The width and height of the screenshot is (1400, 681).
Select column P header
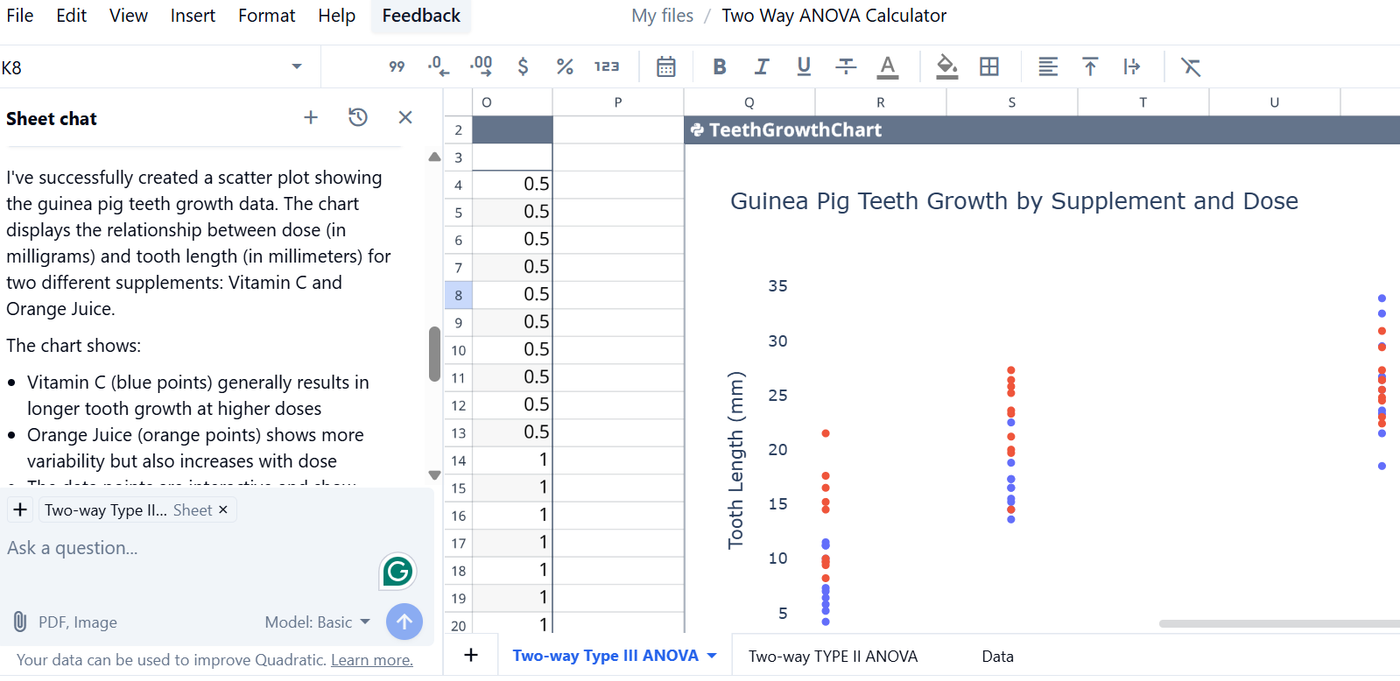click(x=618, y=102)
